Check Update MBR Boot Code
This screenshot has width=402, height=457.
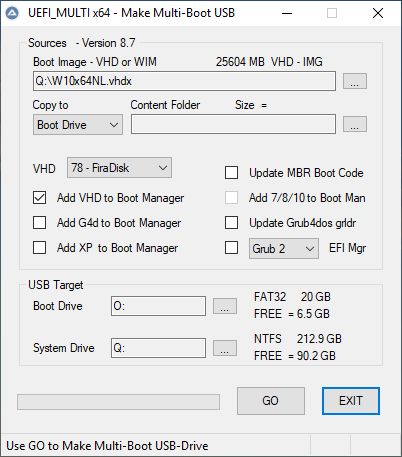click(x=231, y=173)
